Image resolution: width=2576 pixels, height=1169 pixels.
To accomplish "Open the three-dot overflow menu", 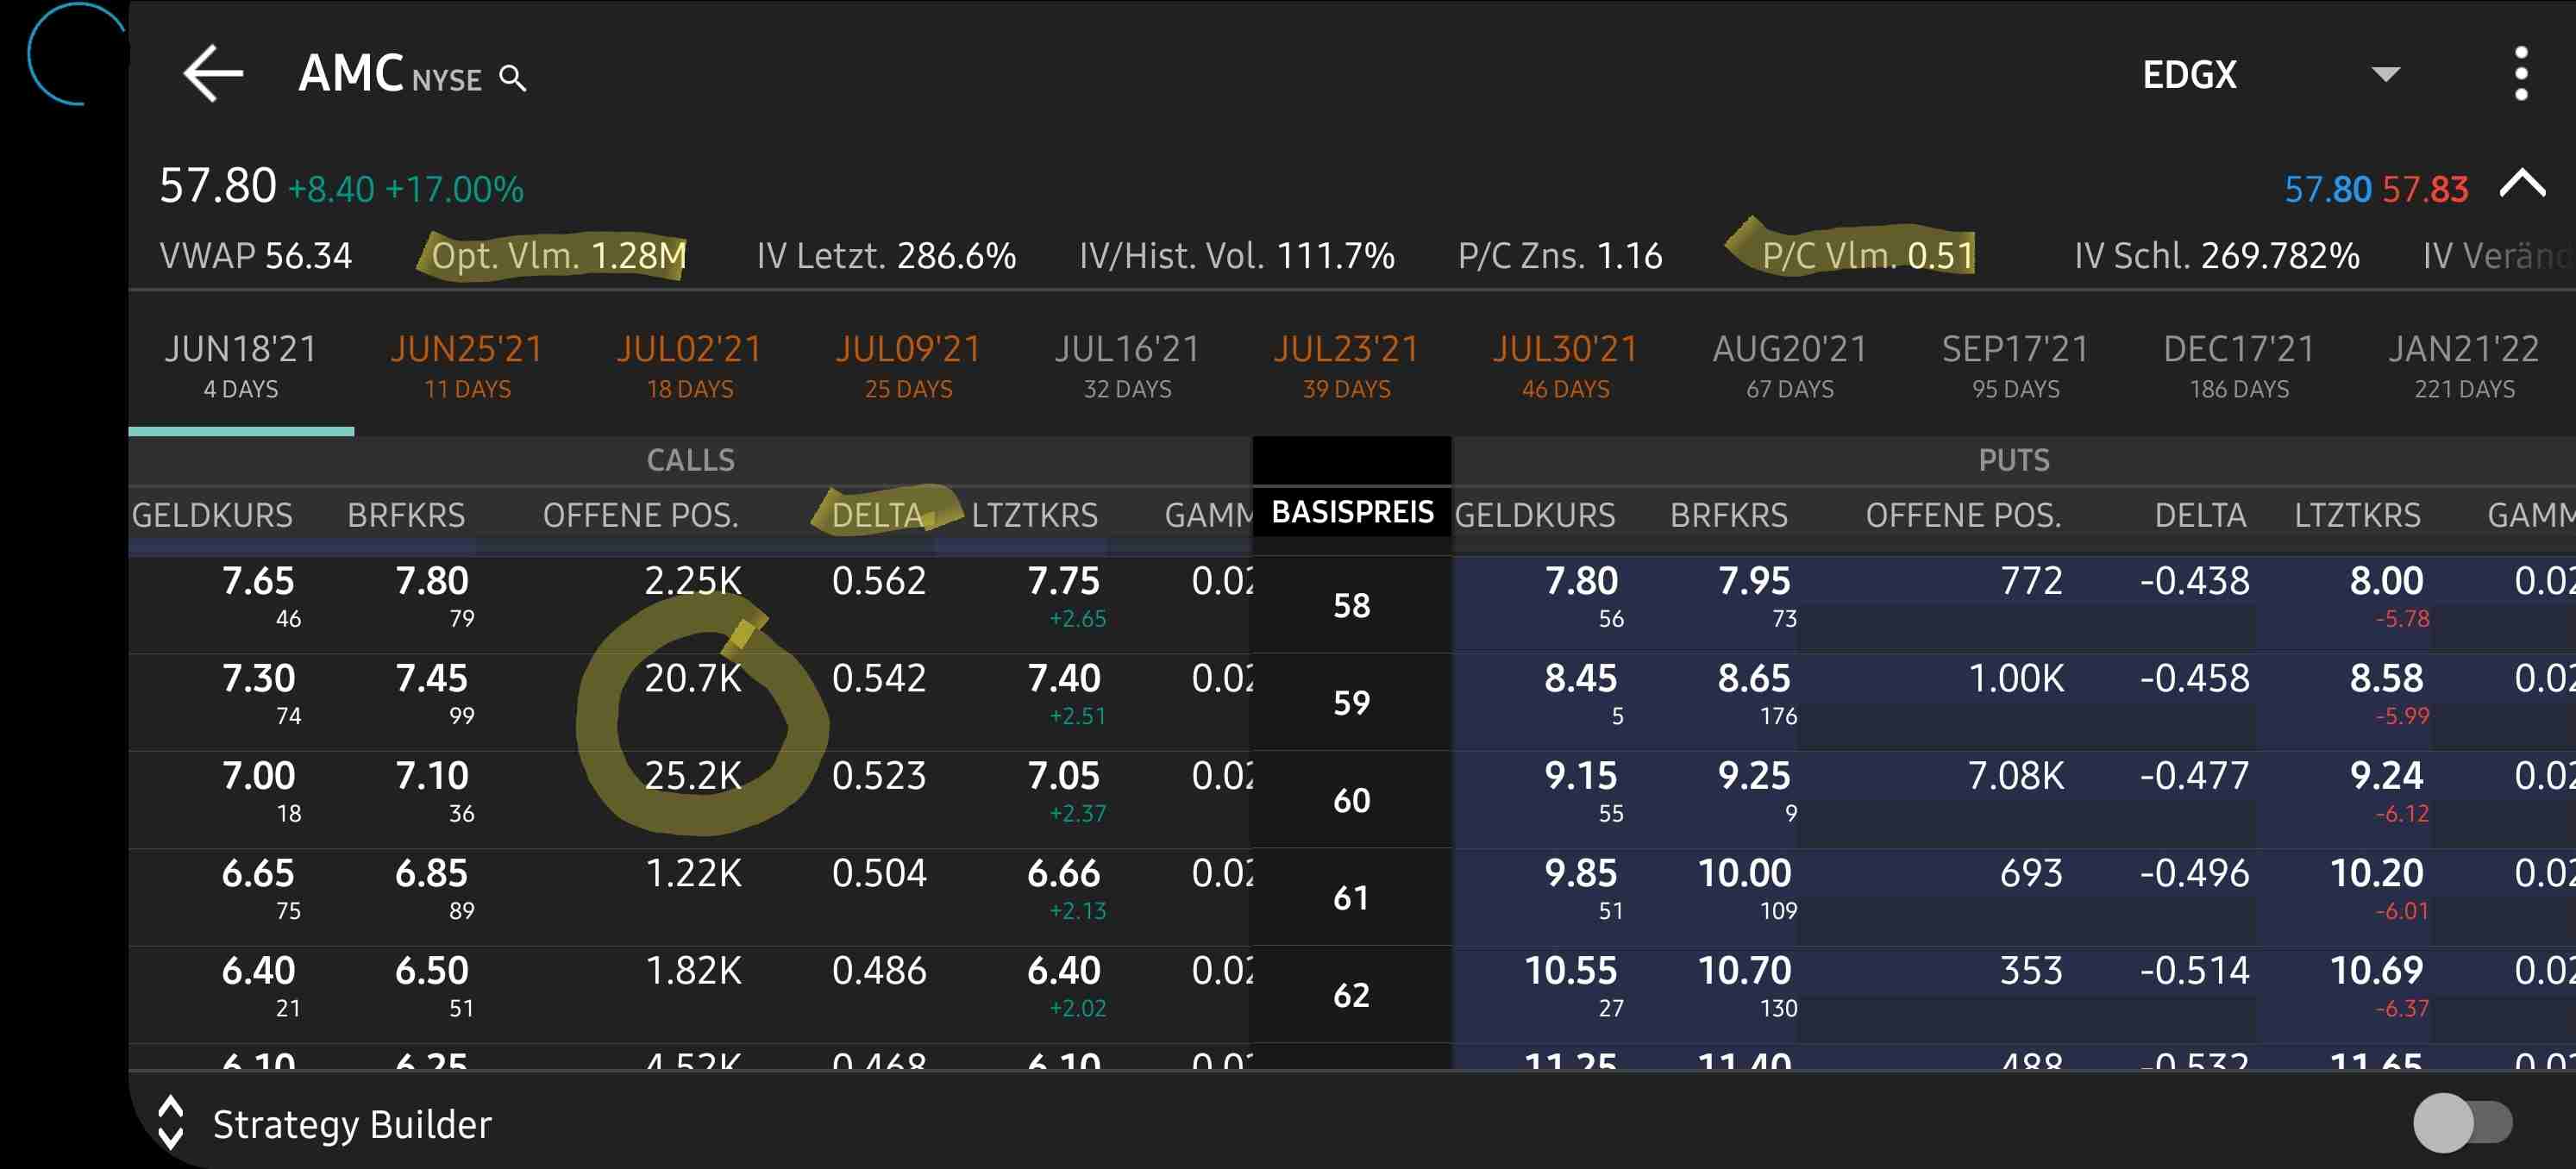I will 2520,74.
